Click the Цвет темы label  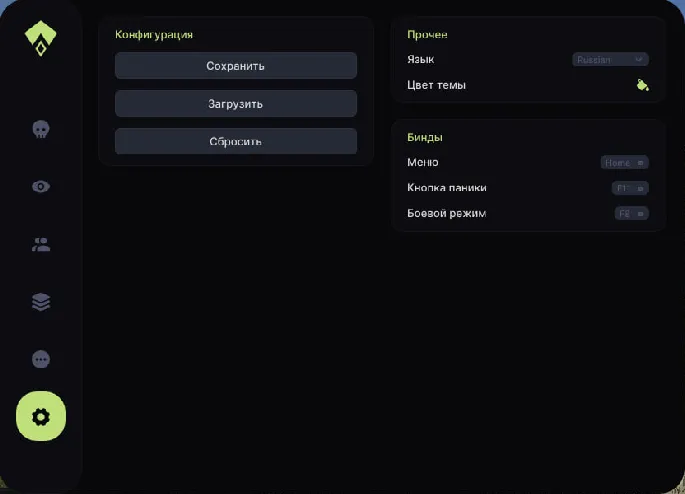pyautogui.click(x=436, y=85)
